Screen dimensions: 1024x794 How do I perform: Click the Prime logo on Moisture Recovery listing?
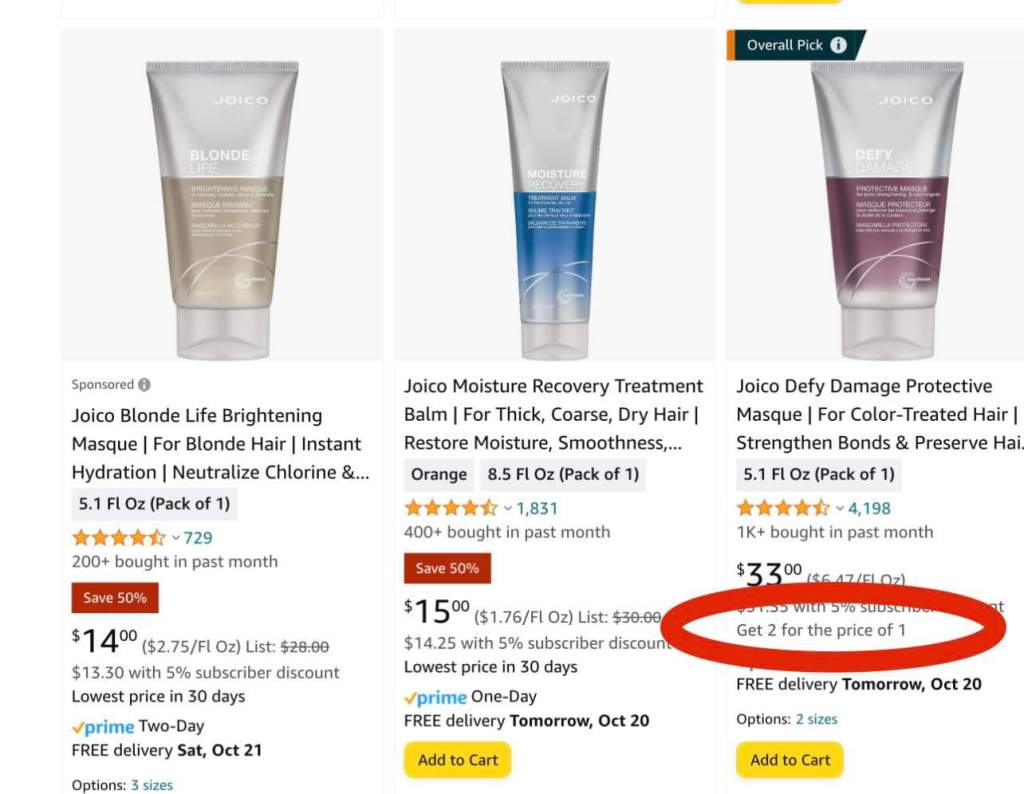435,698
